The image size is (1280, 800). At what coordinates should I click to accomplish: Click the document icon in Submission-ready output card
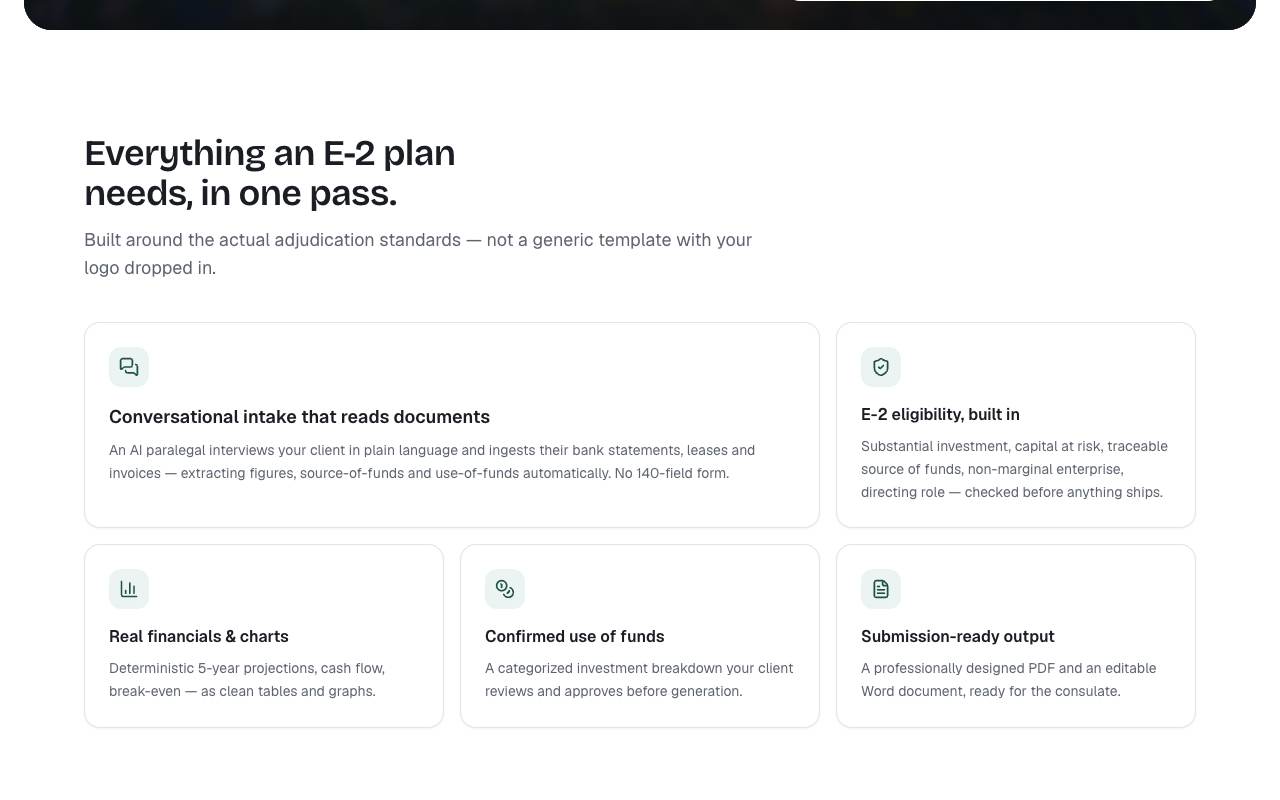tap(881, 589)
